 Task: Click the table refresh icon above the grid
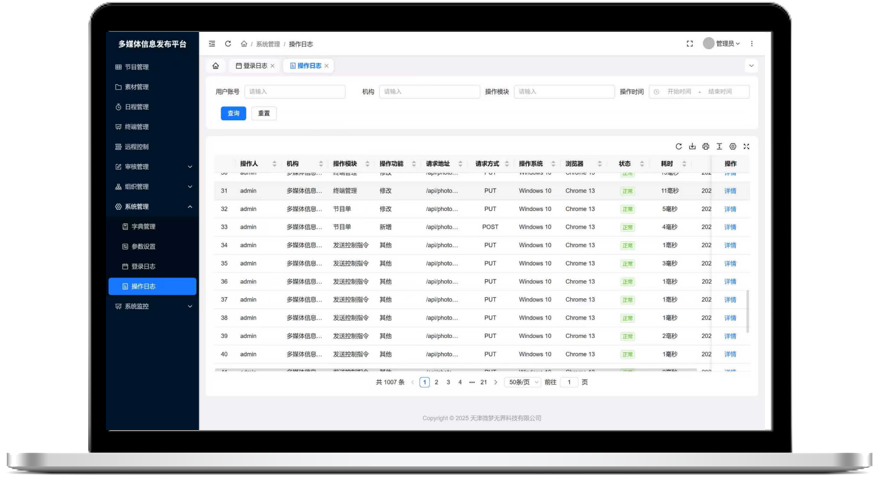(x=678, y=147)
